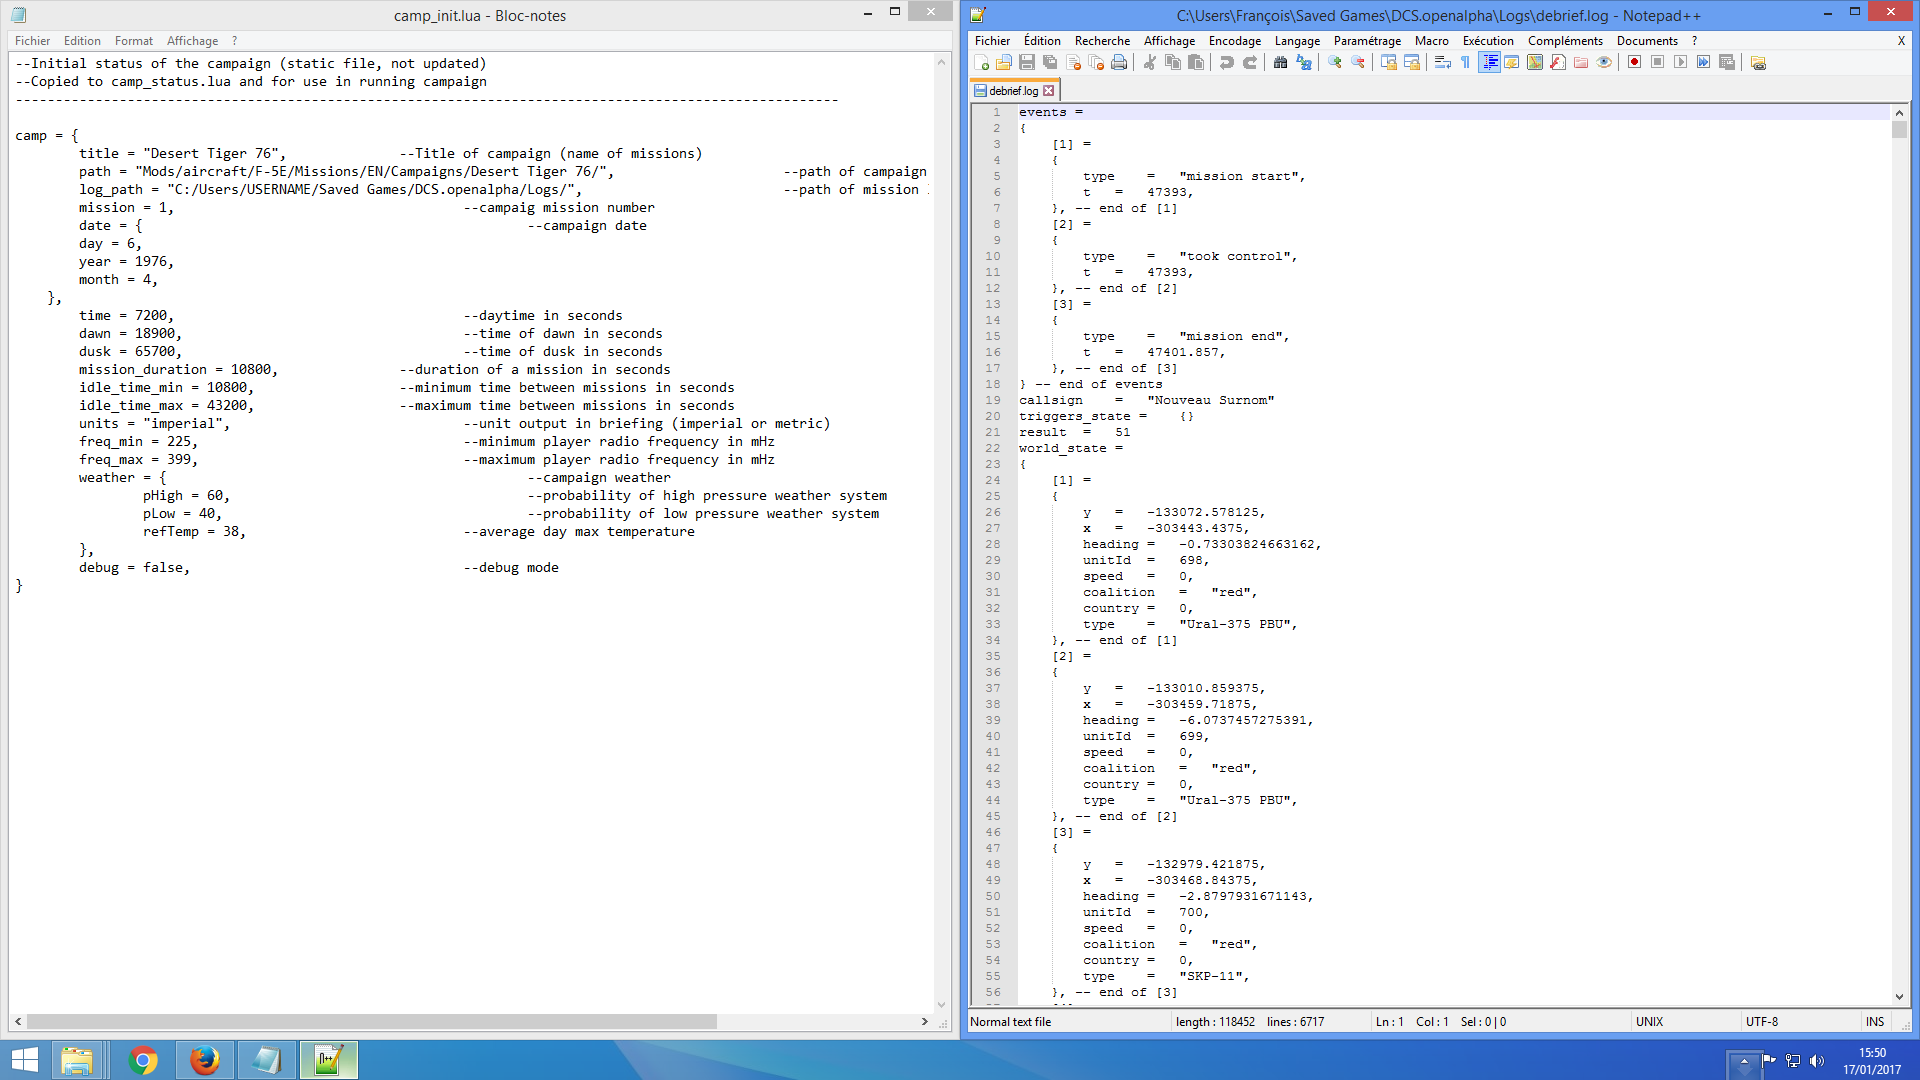Image resolution: width=1920 pixels, height=1080 pixels.
Task: Toggle show all characters pilcrow icon
Action: click(1465, 62)
